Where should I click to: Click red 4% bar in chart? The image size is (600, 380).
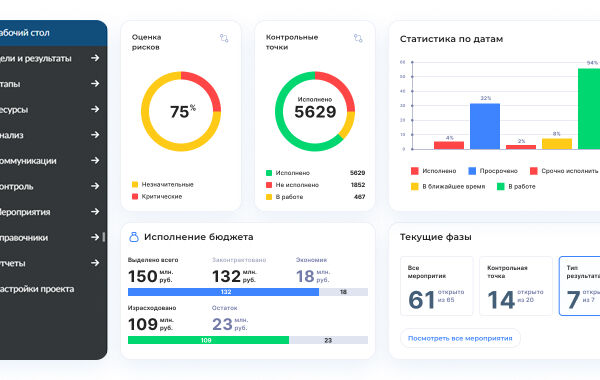click(449, 145)
